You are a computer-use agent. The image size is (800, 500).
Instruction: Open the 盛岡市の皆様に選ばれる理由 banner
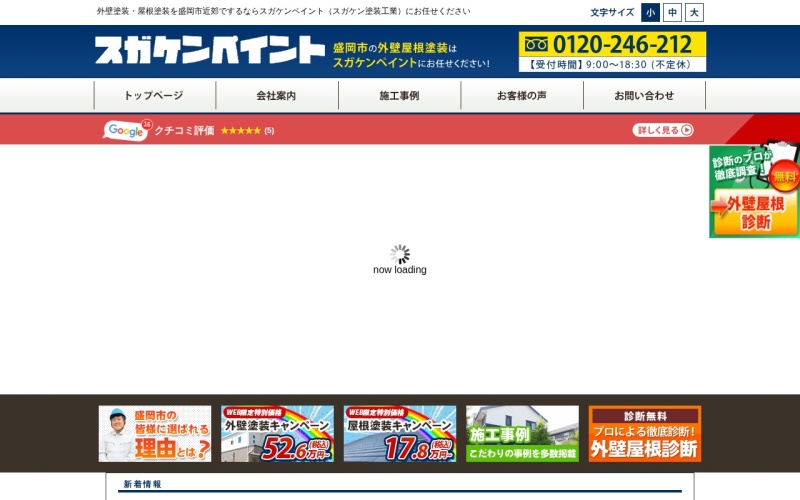[x=155, y=434]
